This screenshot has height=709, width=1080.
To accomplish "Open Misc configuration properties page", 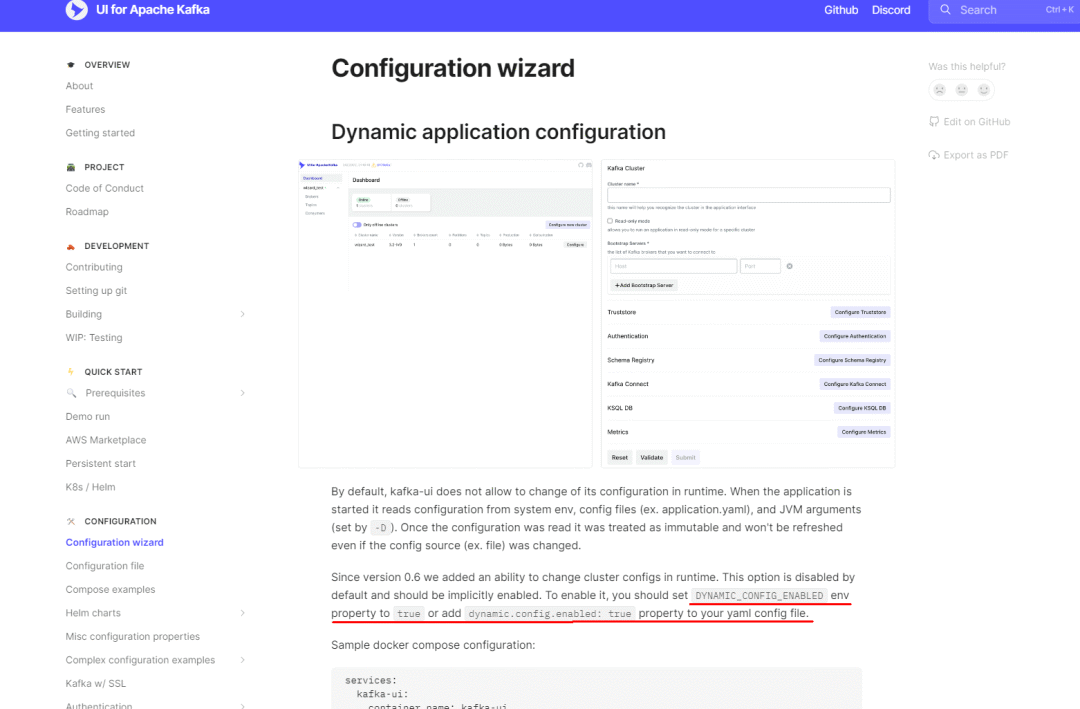I will 132,637.
